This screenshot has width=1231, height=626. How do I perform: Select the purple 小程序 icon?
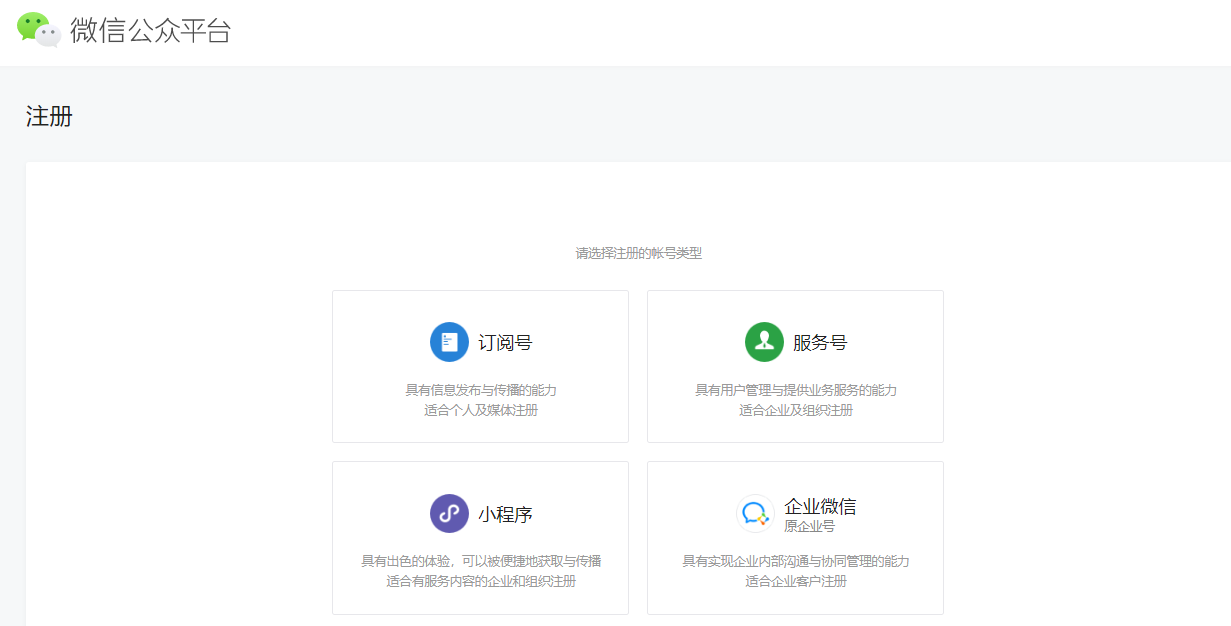[x=449, y=514]
